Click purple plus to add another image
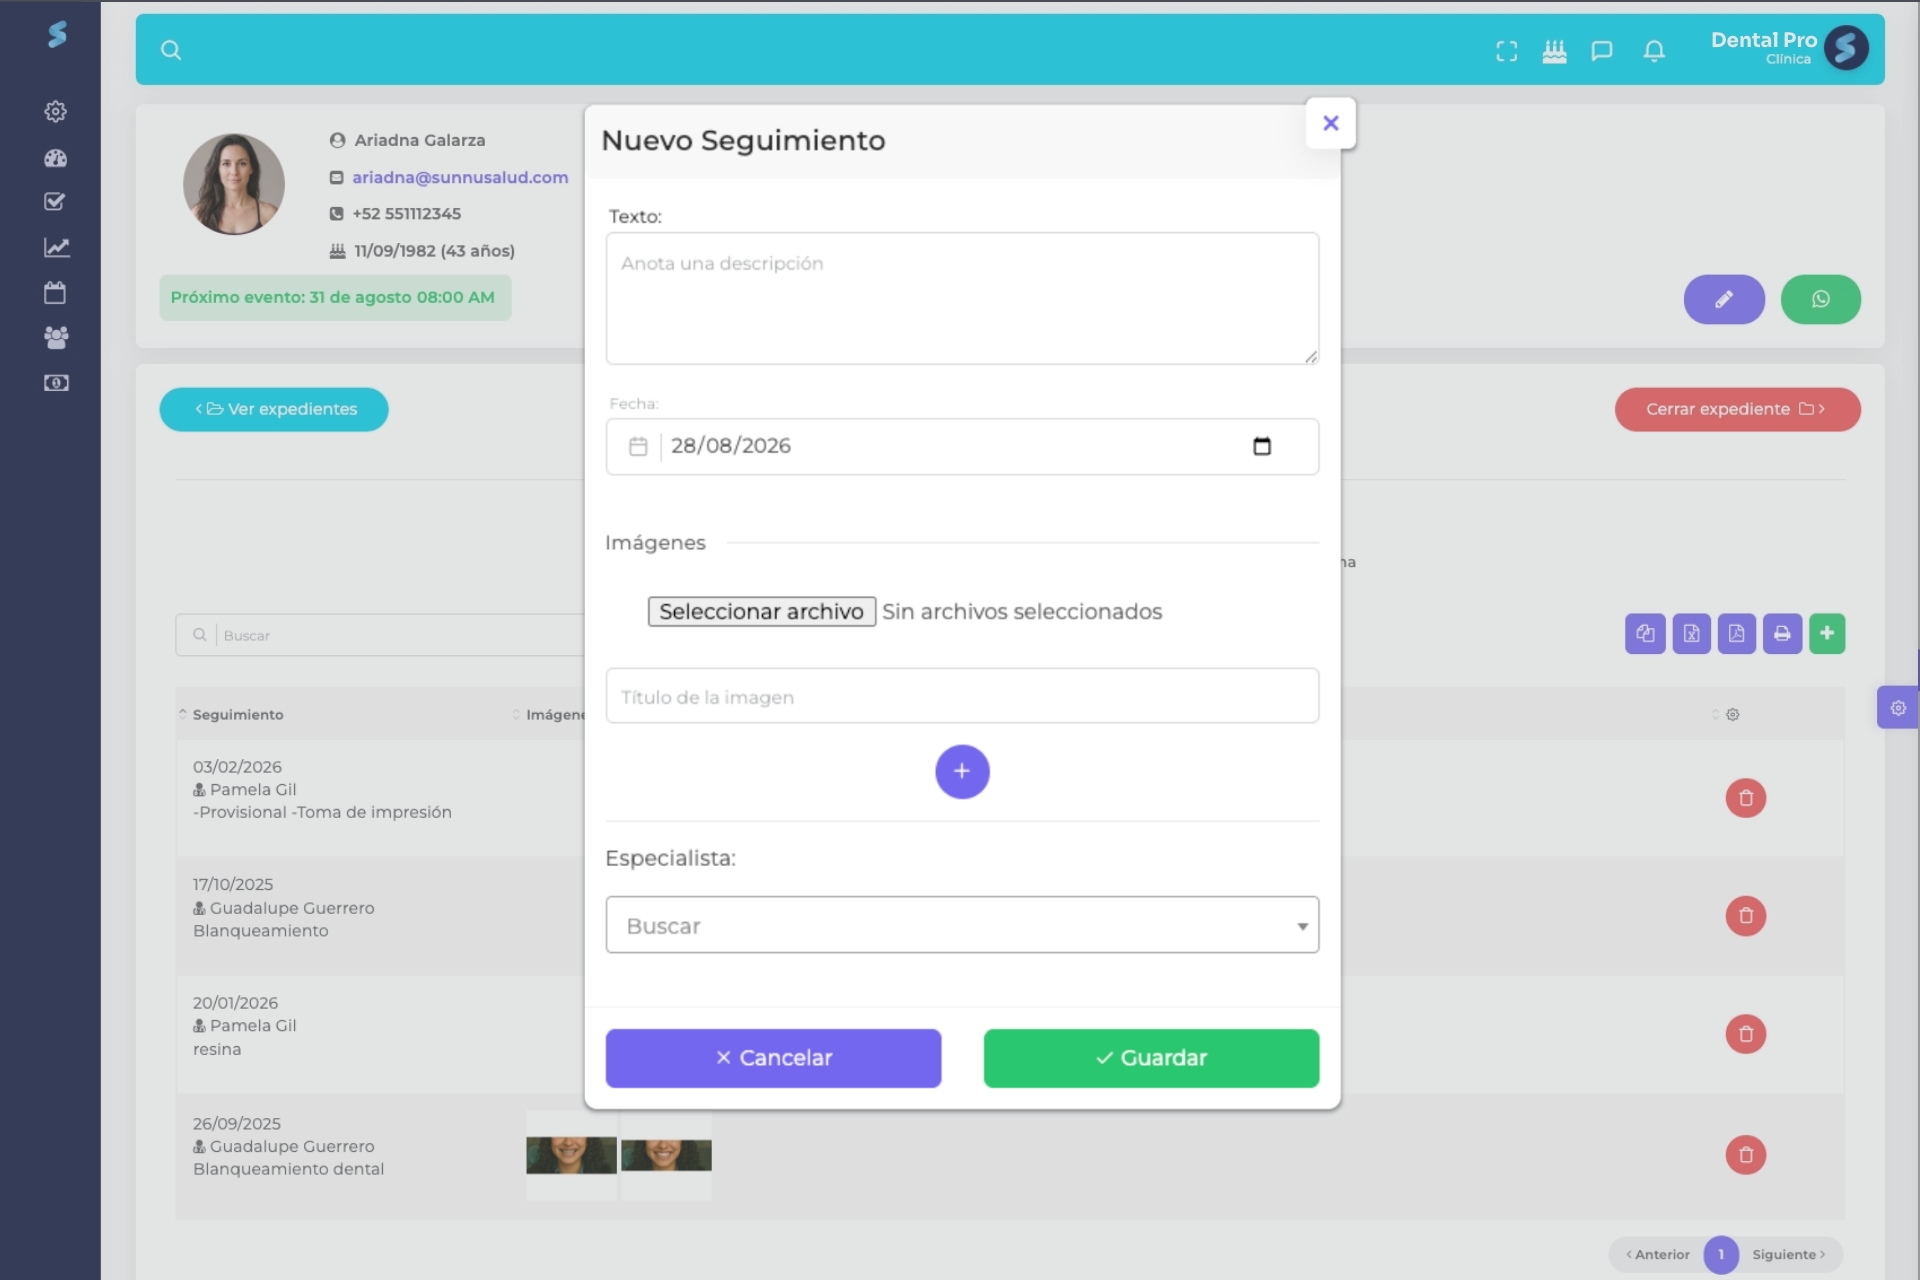The height and width of the screenshot is (1280, 1920). pos(962,771)
